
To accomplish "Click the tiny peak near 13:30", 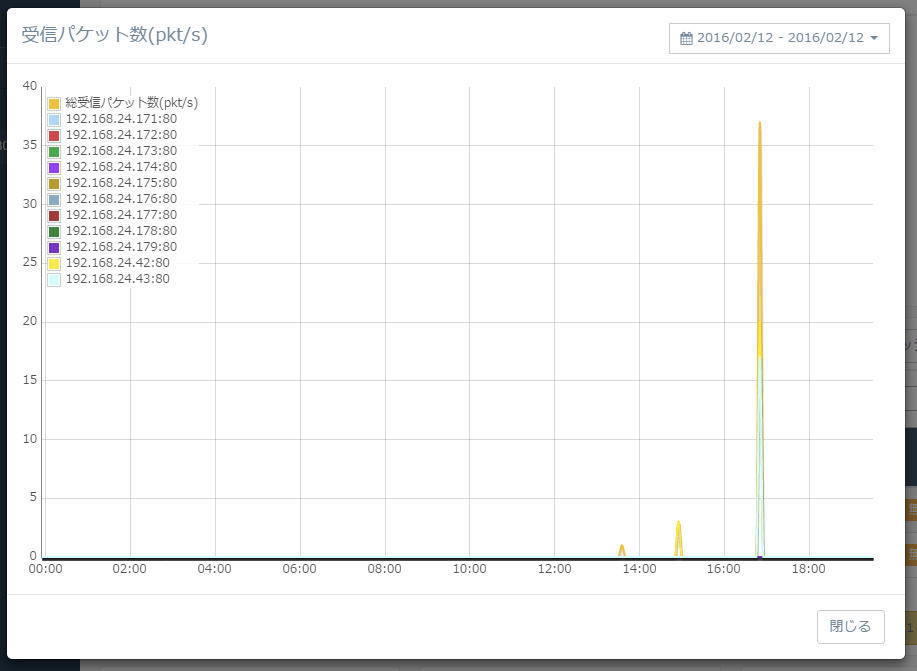I will 622,547.
